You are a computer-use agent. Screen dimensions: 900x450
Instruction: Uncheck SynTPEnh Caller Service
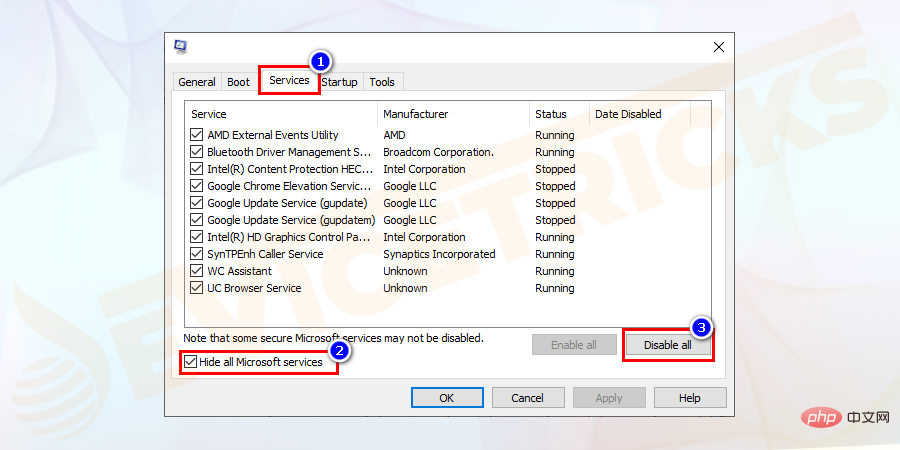pos(197,254)
